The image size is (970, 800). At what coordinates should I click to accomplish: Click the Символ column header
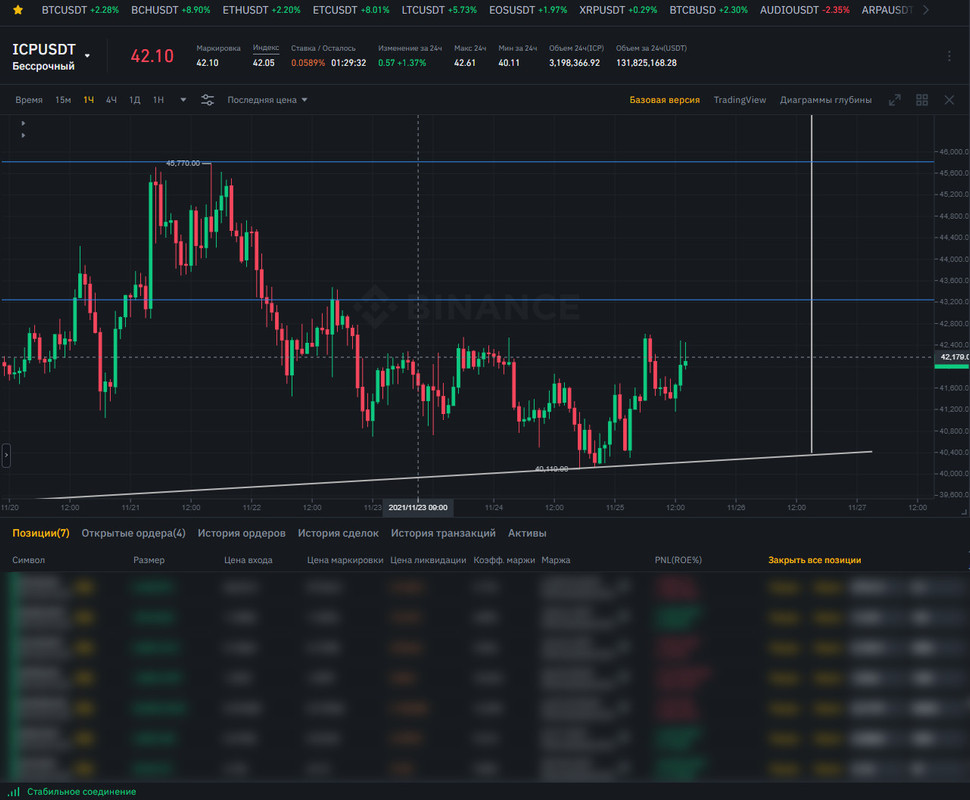tap(28, 561)
